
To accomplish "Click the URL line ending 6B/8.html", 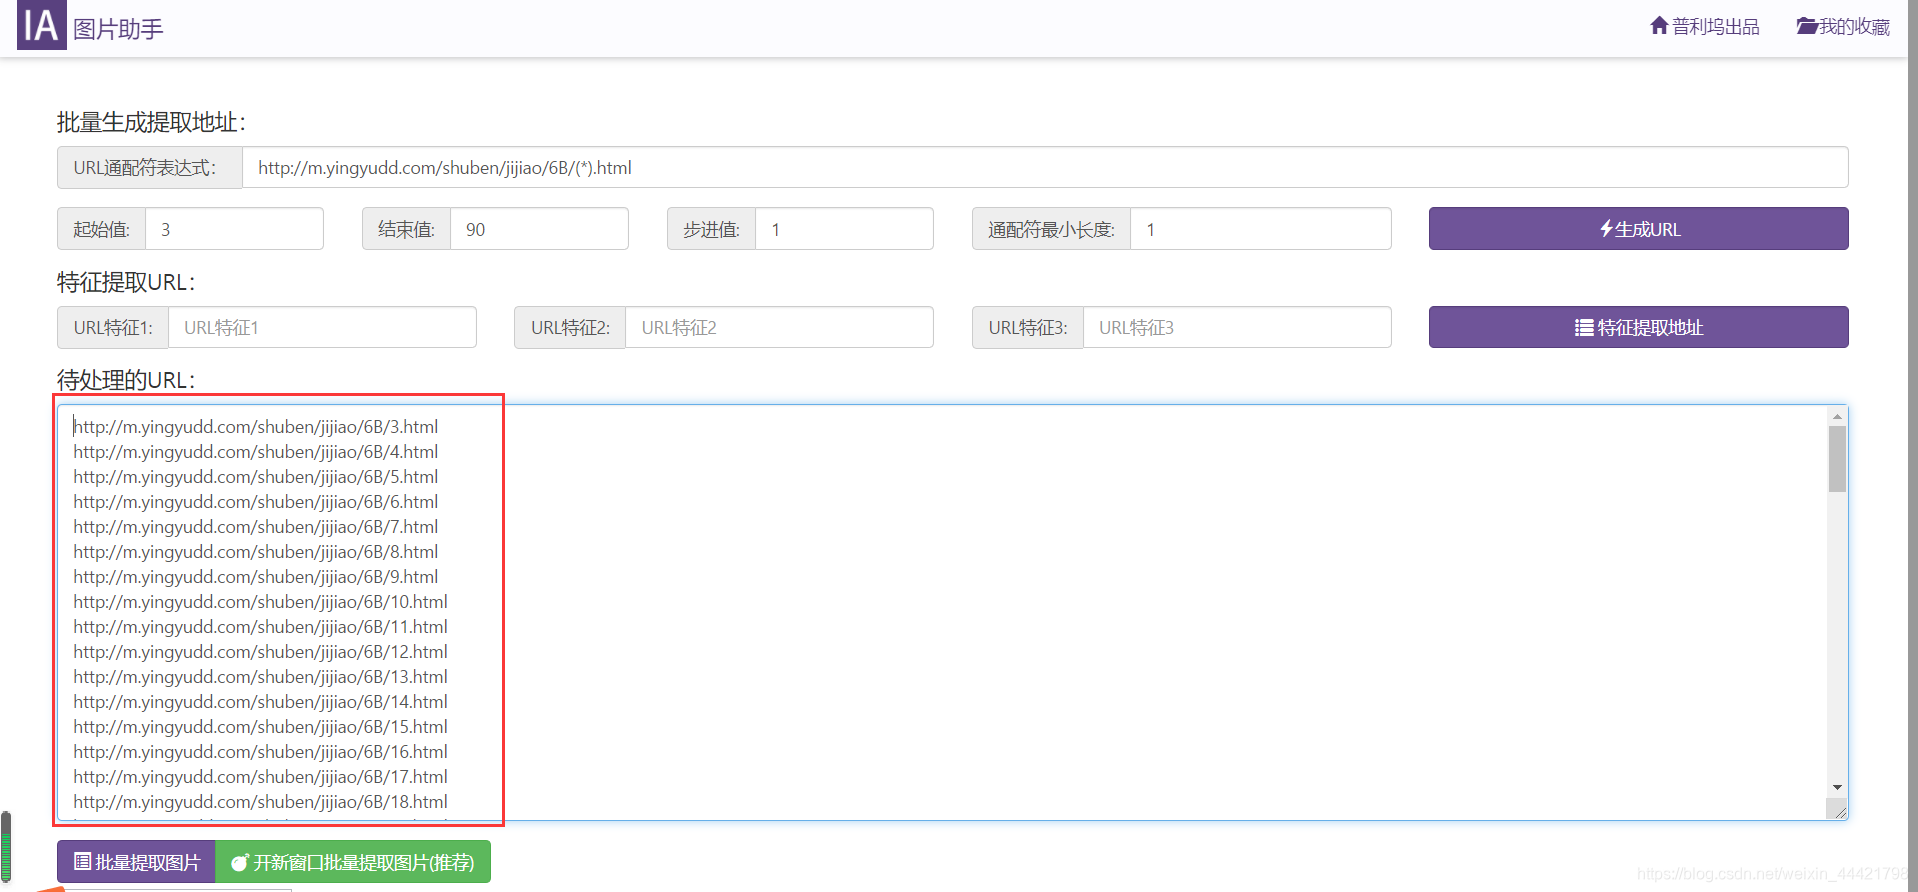I will pyautogui.click(x=256, y=552).
